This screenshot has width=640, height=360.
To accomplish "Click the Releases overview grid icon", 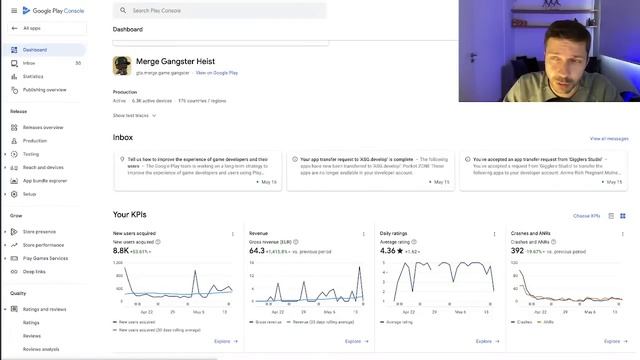I will click(14, 127).
